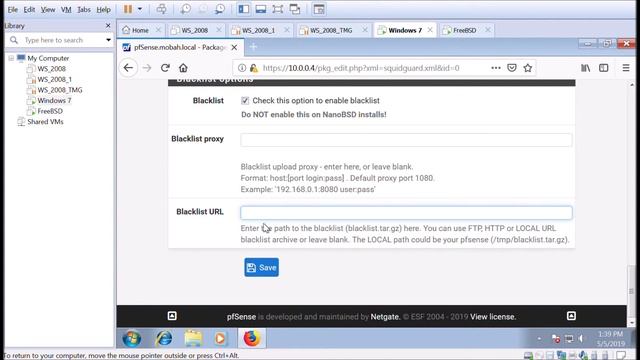Viewport: 640px width, 360px height.
Task: Click the view settings icon in VMware toolbar
Action: click(x=319, y=9)
